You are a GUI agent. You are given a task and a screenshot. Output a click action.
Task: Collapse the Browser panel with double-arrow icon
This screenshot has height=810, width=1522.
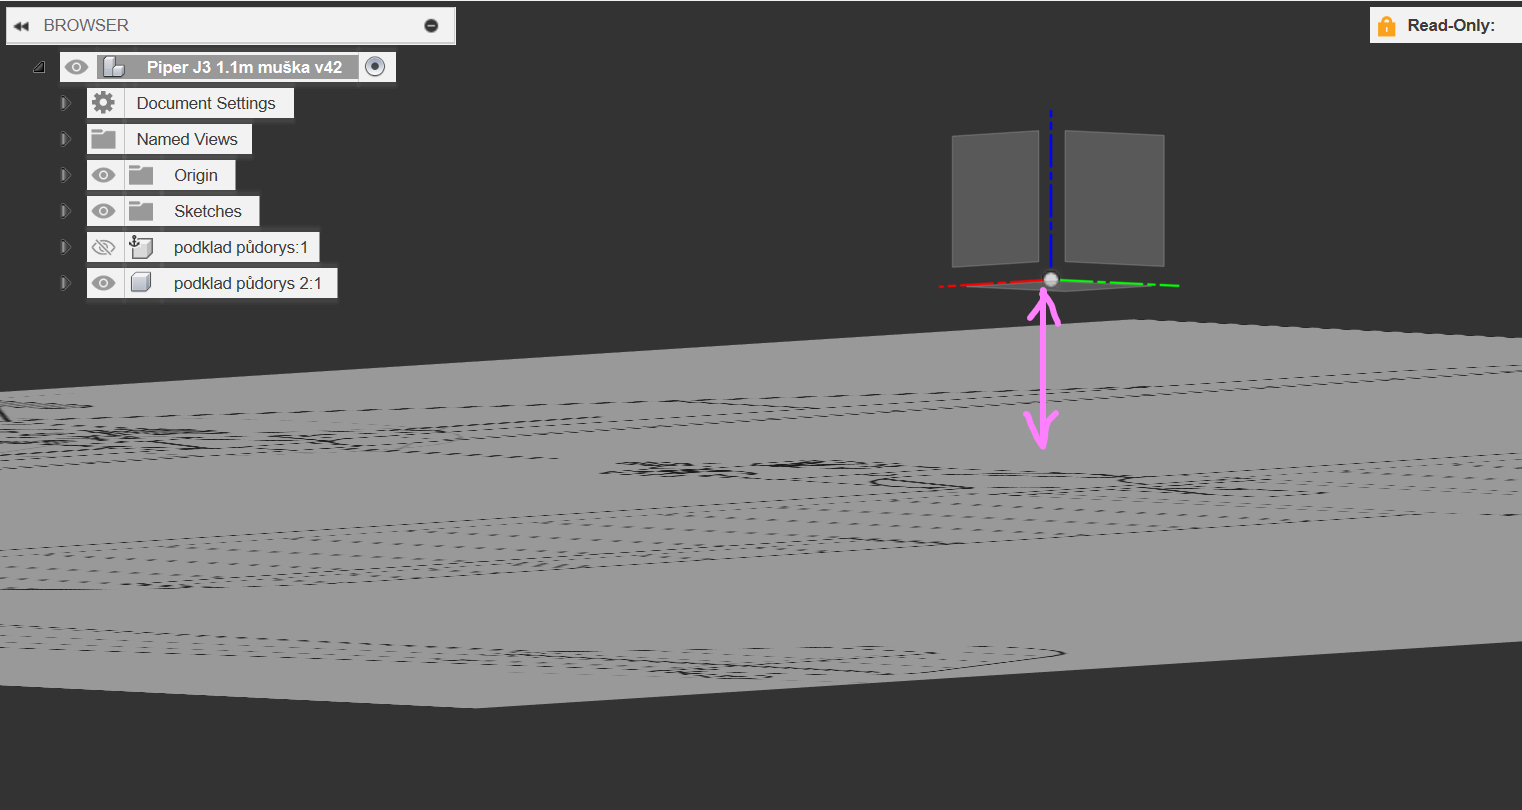click(21, 26)
